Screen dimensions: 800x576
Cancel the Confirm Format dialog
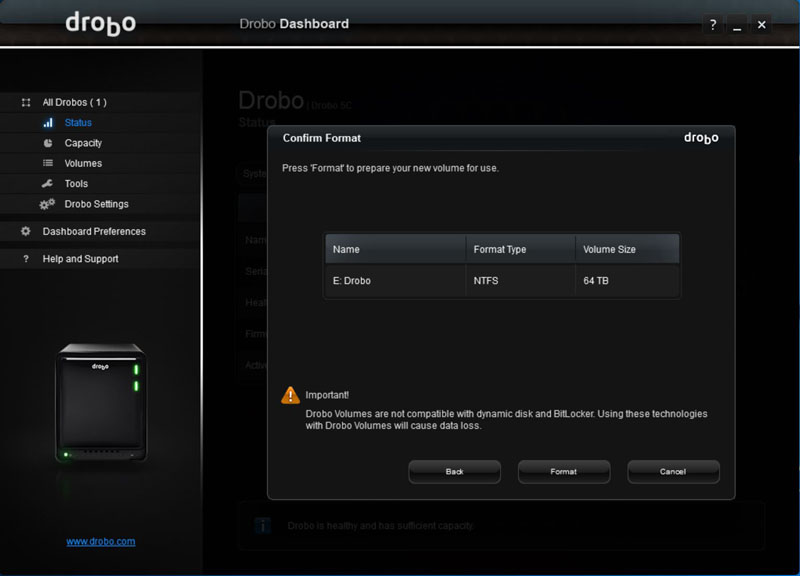click(x=673, y=471)
